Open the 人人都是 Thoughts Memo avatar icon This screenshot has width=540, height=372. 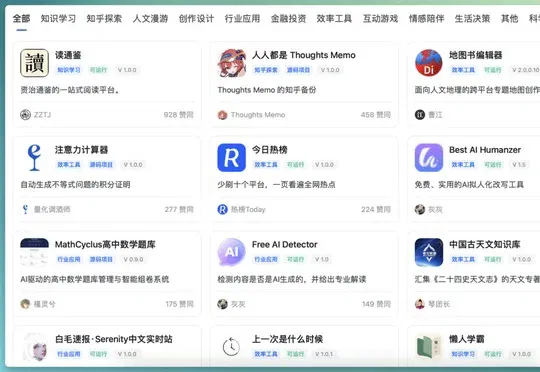(x=231, y=63)
